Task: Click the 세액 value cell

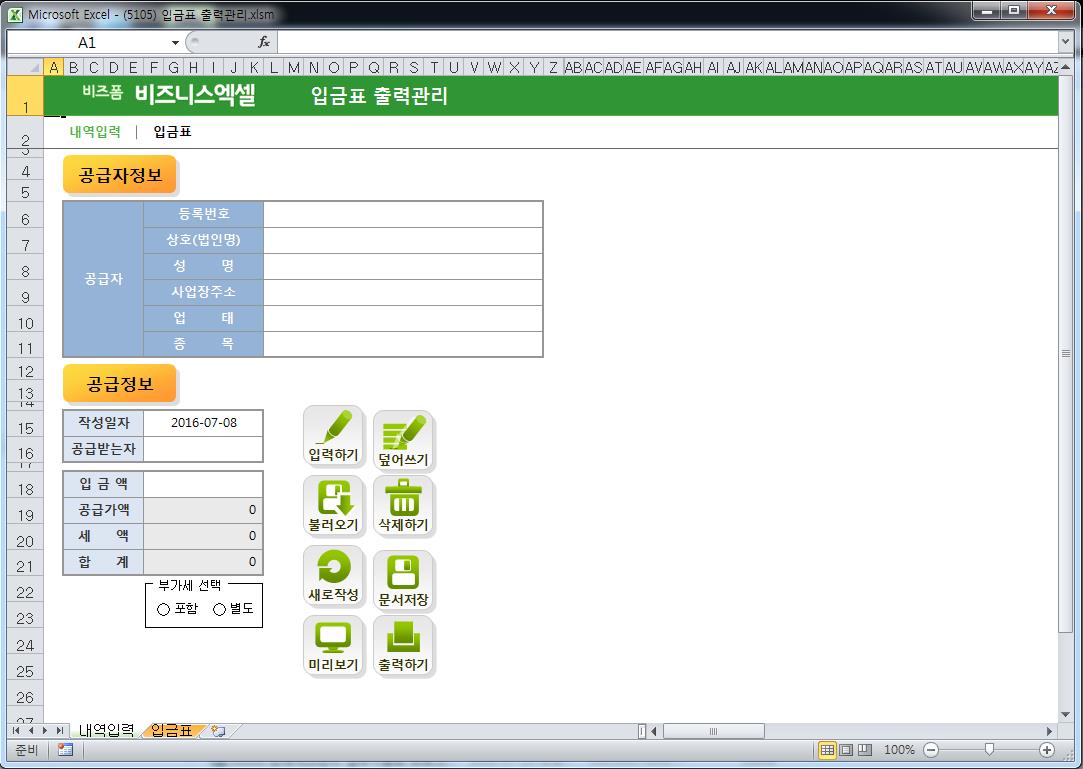Action: 203,536
